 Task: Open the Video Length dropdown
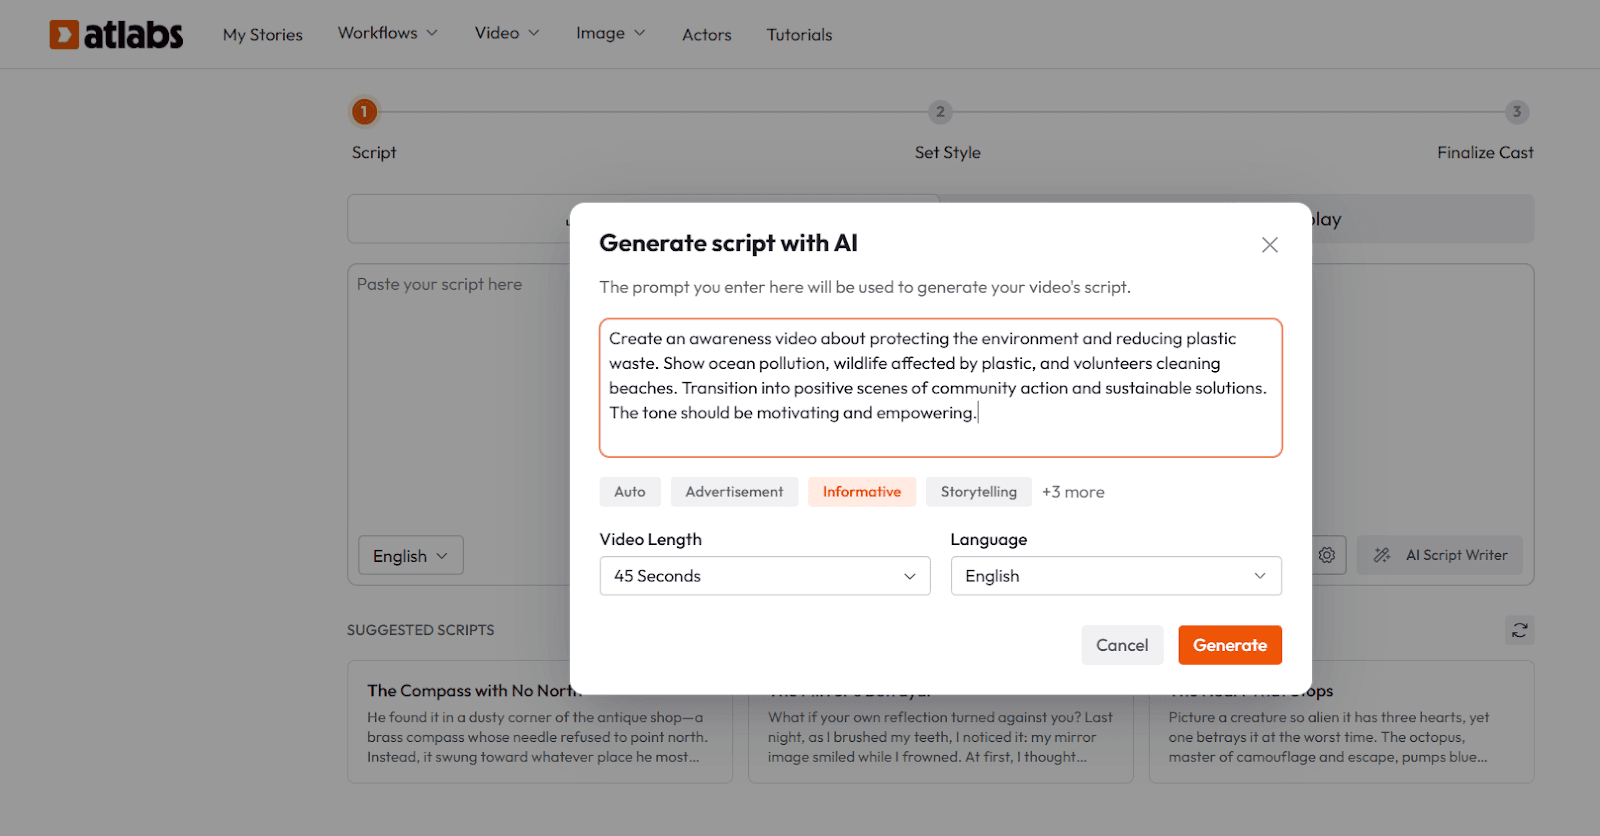point(765,576)
